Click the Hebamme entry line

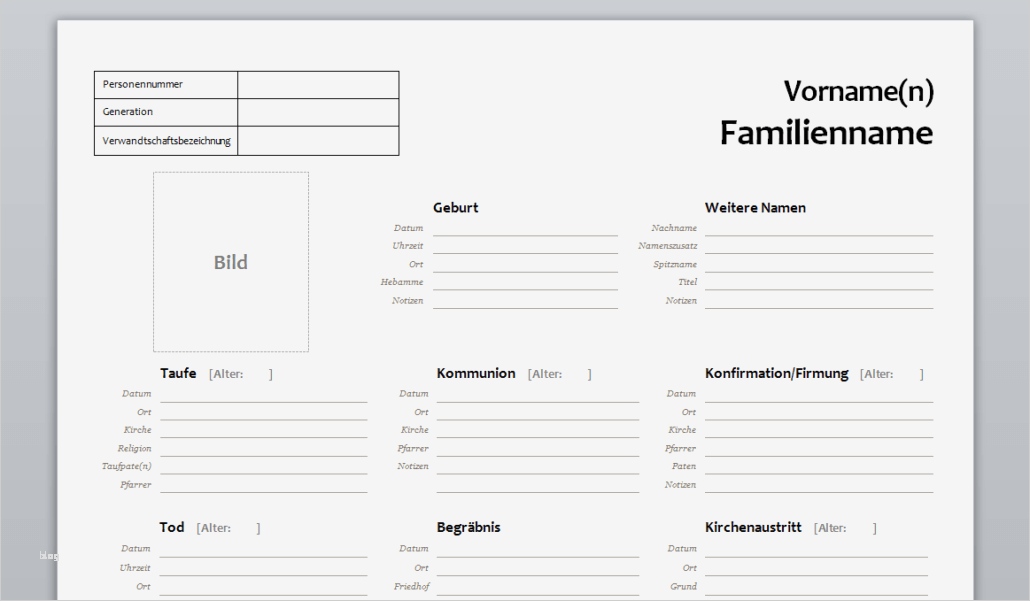tap(525, 283)
